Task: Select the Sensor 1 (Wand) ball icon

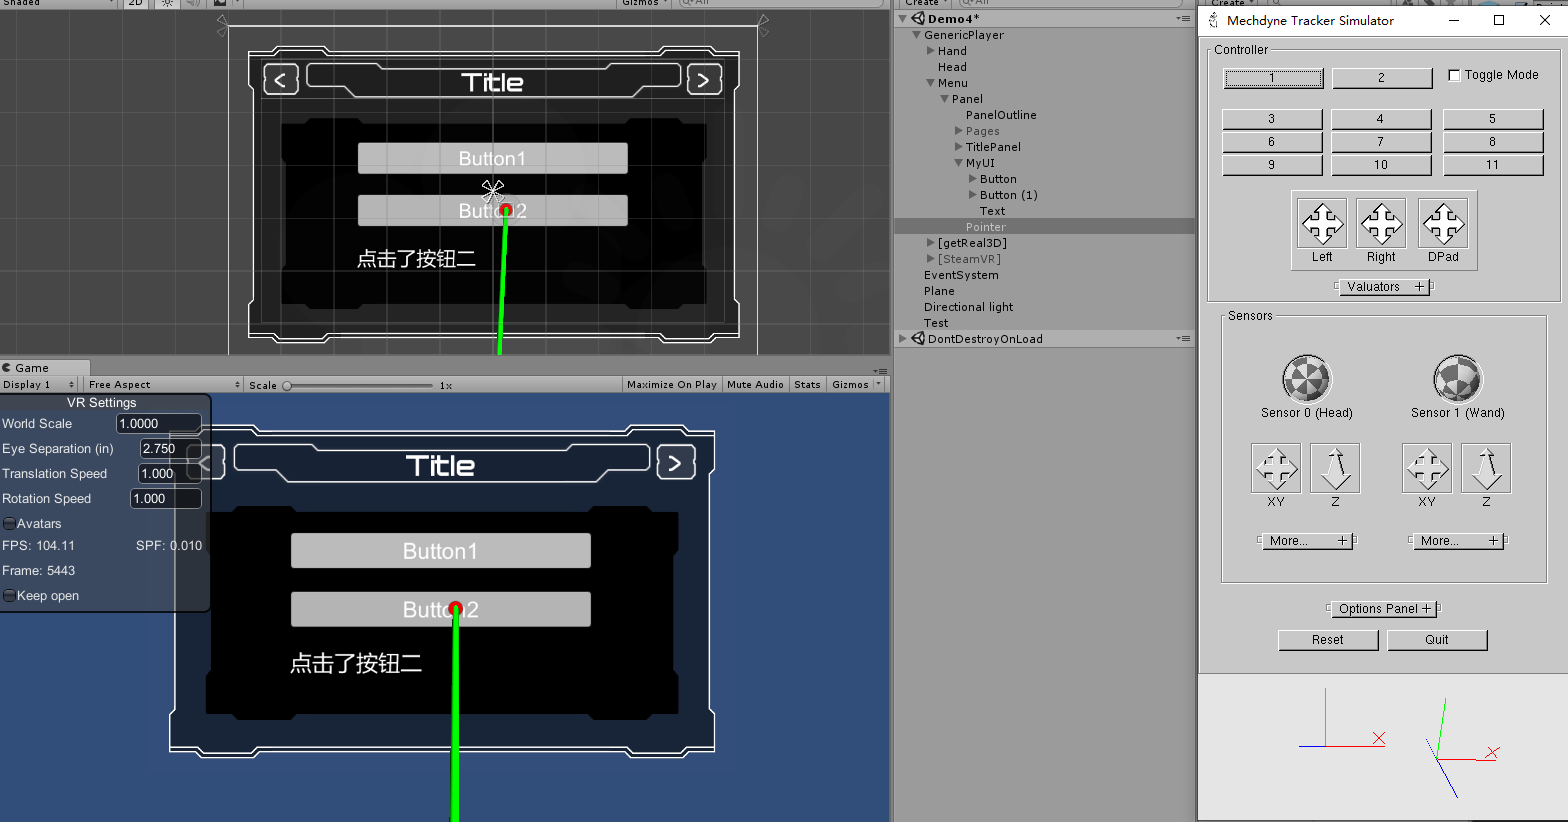Action: pyautogui.click(x=1458, y=379)
